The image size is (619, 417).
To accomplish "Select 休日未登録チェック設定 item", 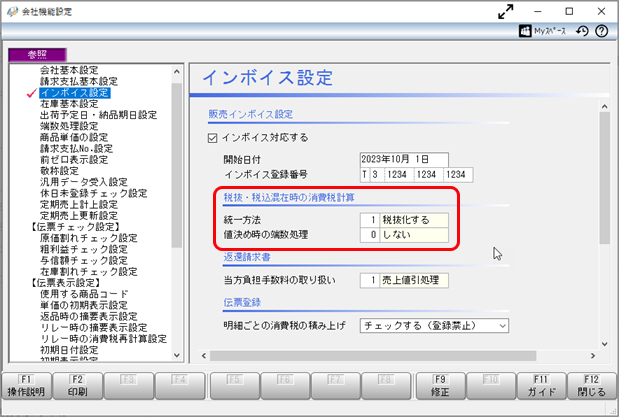I will (94, 193).
